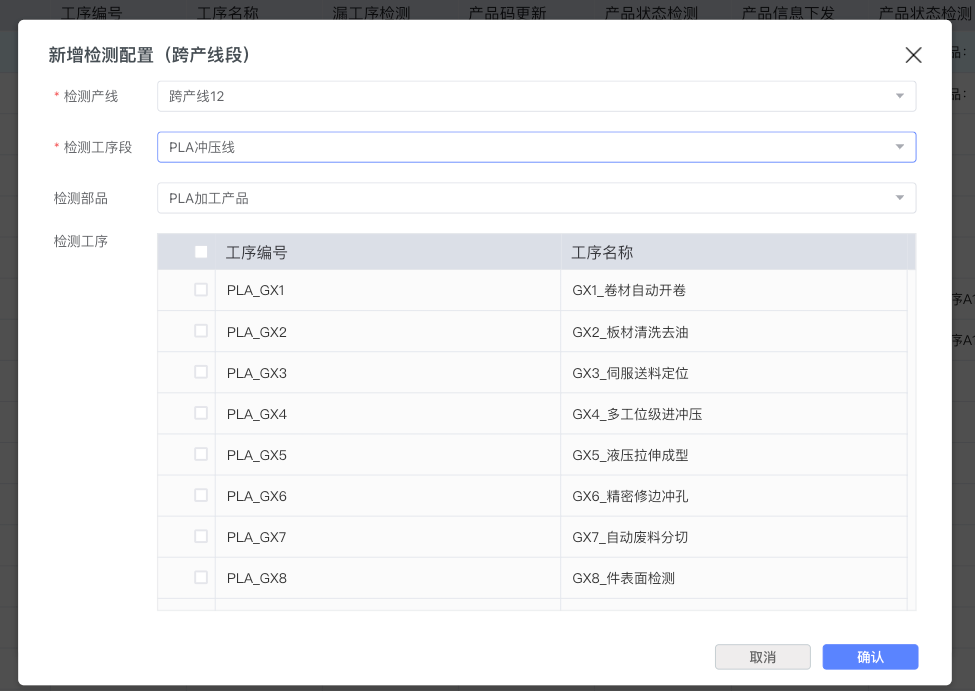Tick the checkbox for PLA_GX8

(201, 577)
